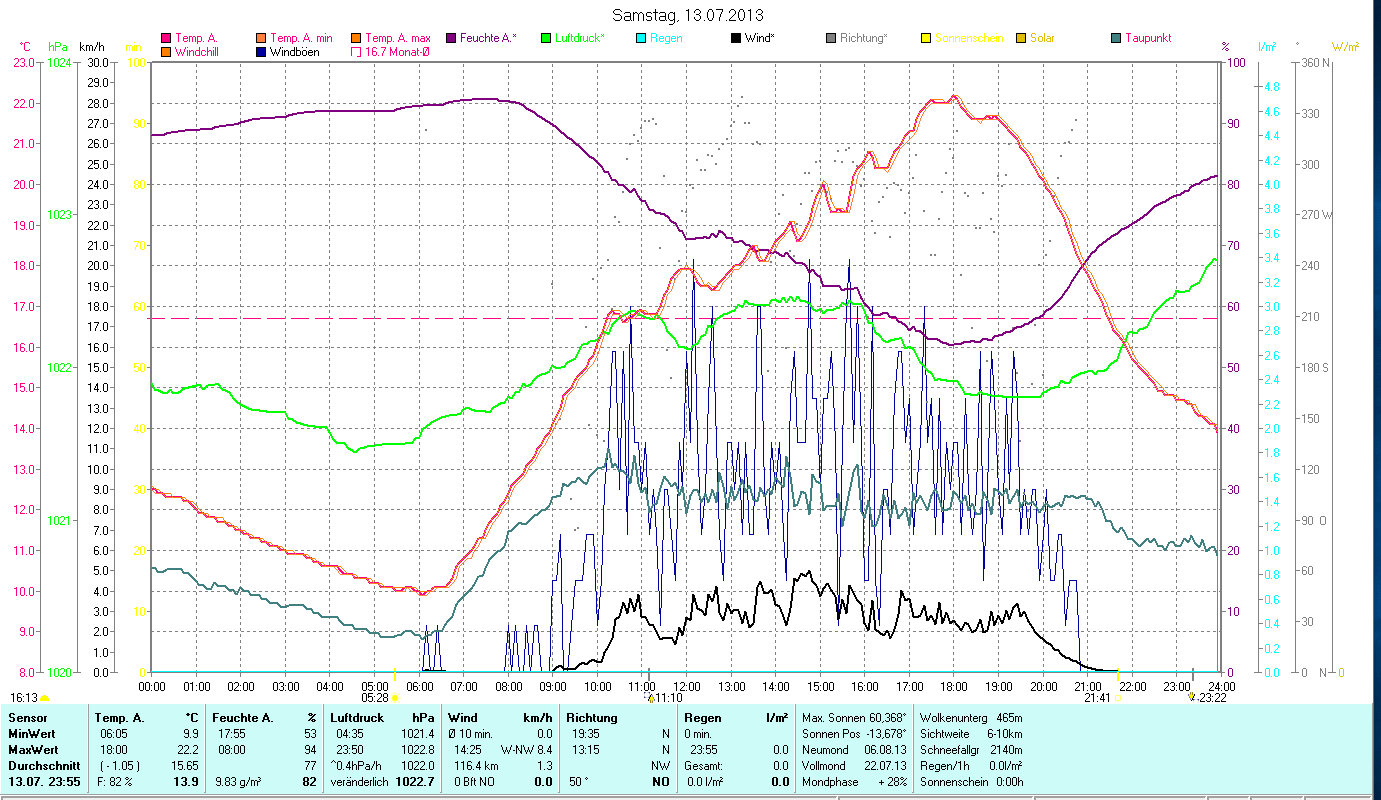Click the Temp. A. min legend swatch

(x=262, y=39)
